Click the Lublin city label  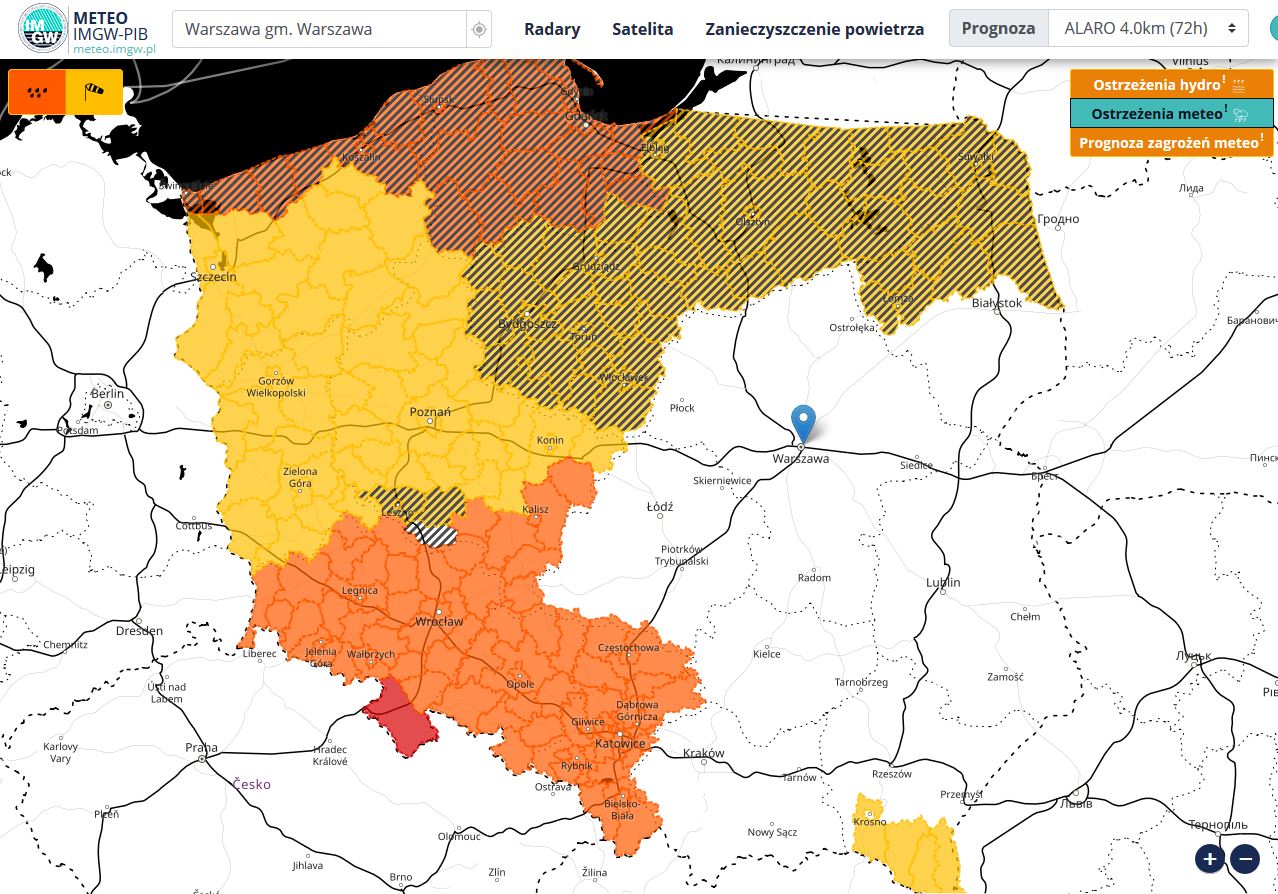(x=943, y=582)
